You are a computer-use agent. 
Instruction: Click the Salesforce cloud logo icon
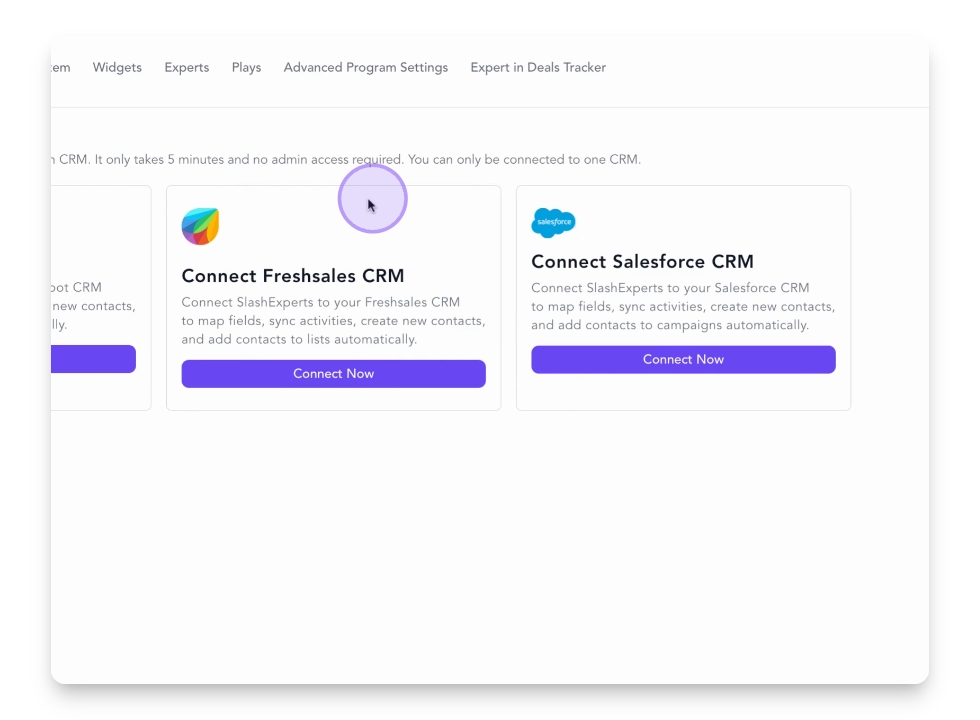[x=553, y=222]
